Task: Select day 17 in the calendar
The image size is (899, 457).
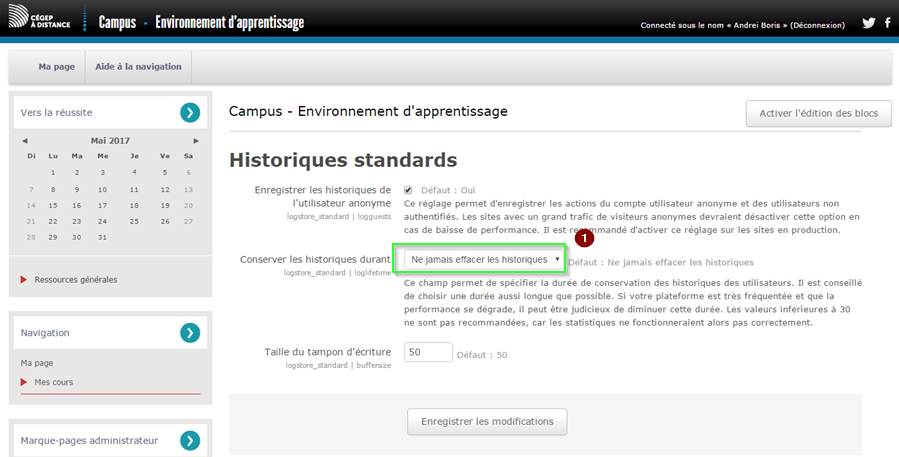Action: tap(102, 205)
